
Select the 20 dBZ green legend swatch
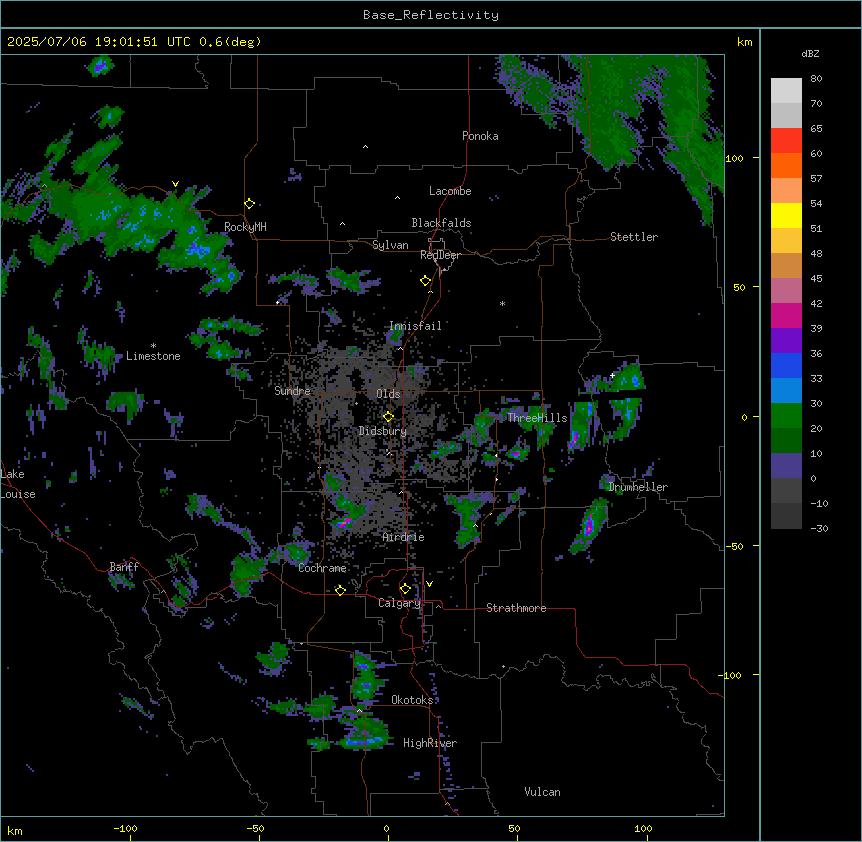click(x=786, y=416)
